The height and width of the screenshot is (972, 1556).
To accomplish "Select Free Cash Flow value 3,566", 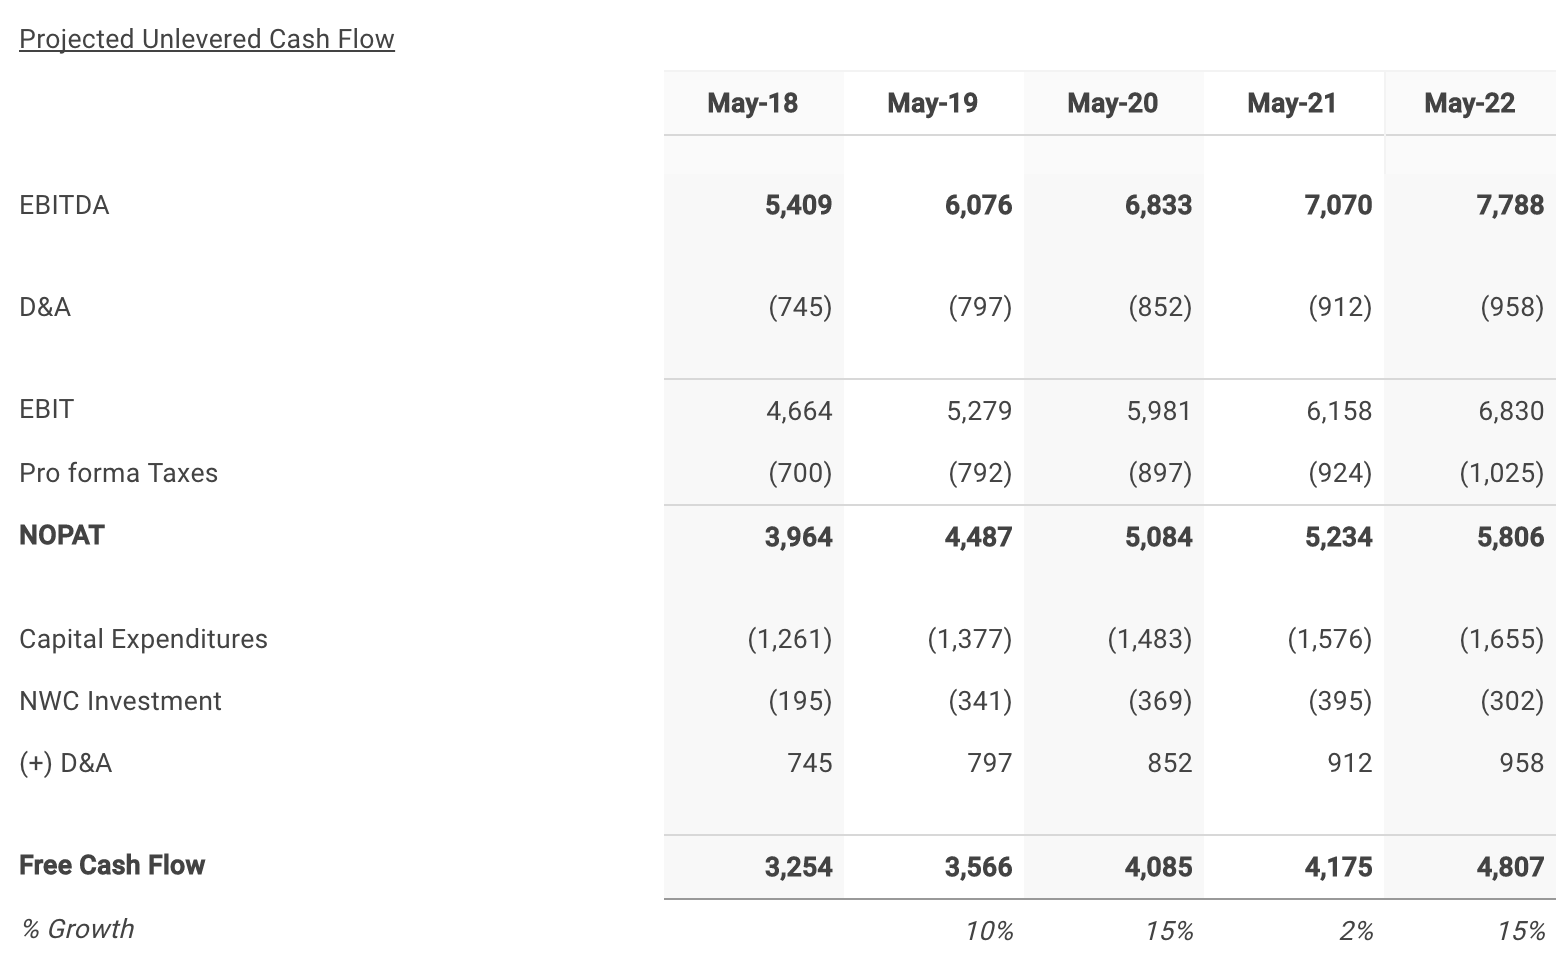I will [x=978, y=867].
